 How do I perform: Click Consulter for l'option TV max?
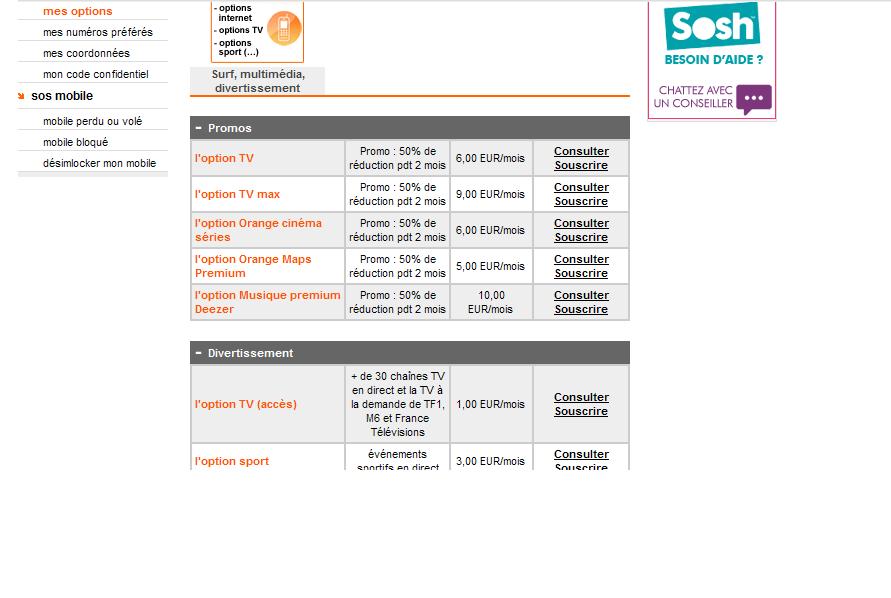coord(581,188)
